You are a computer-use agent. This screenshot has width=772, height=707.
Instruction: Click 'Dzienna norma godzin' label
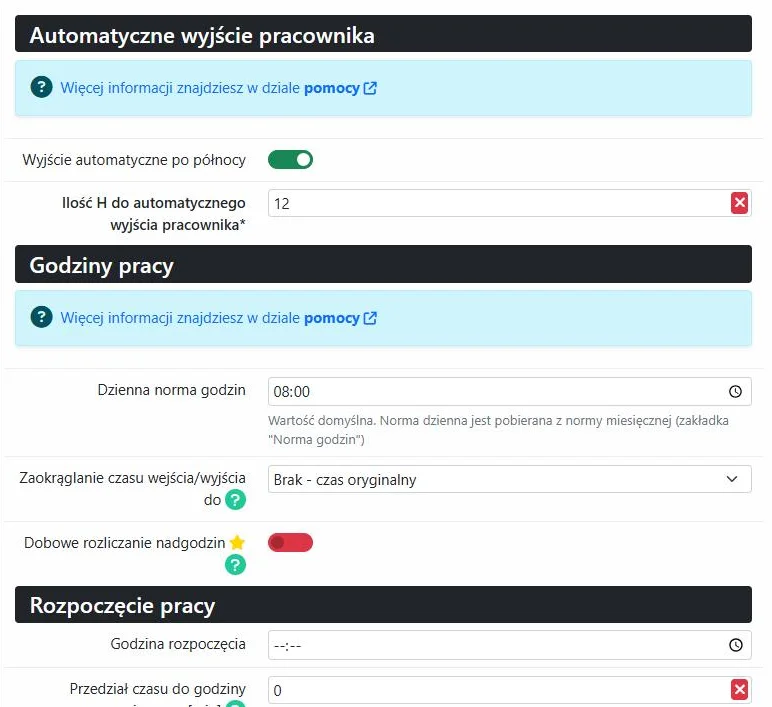[x=171, y=390]
